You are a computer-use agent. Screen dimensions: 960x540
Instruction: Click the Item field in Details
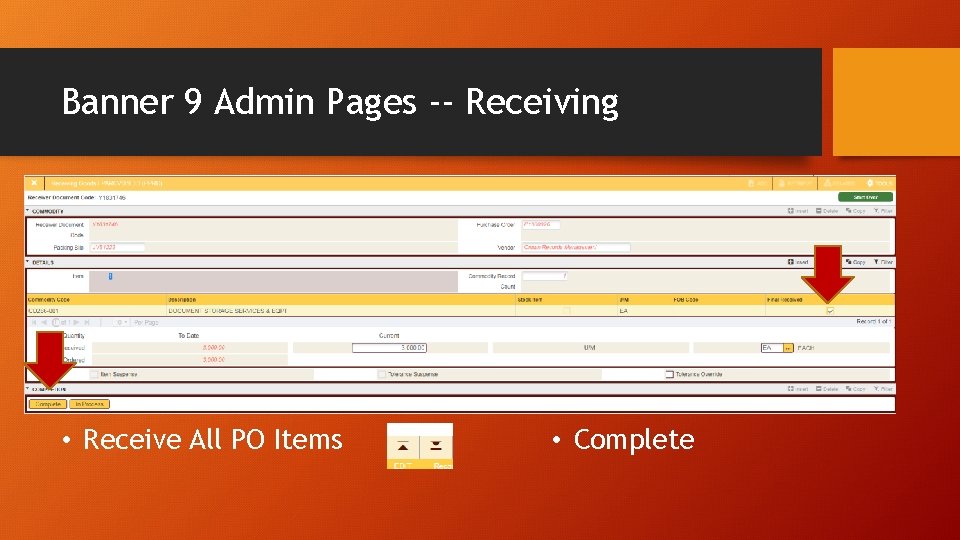(273, 281)
